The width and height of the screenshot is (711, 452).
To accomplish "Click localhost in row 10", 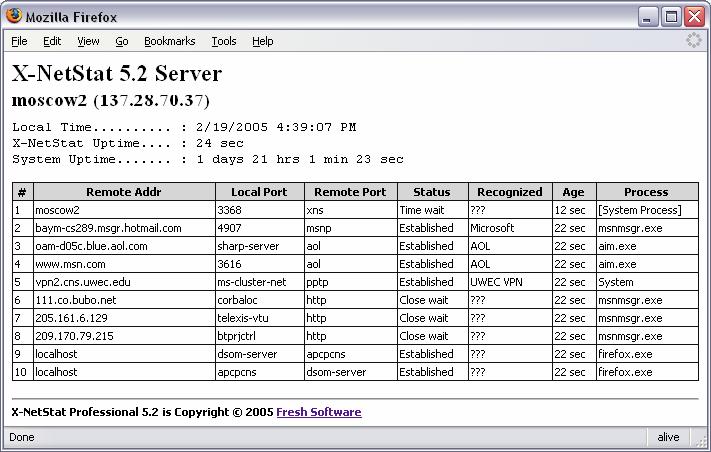I will pos(56,372).
